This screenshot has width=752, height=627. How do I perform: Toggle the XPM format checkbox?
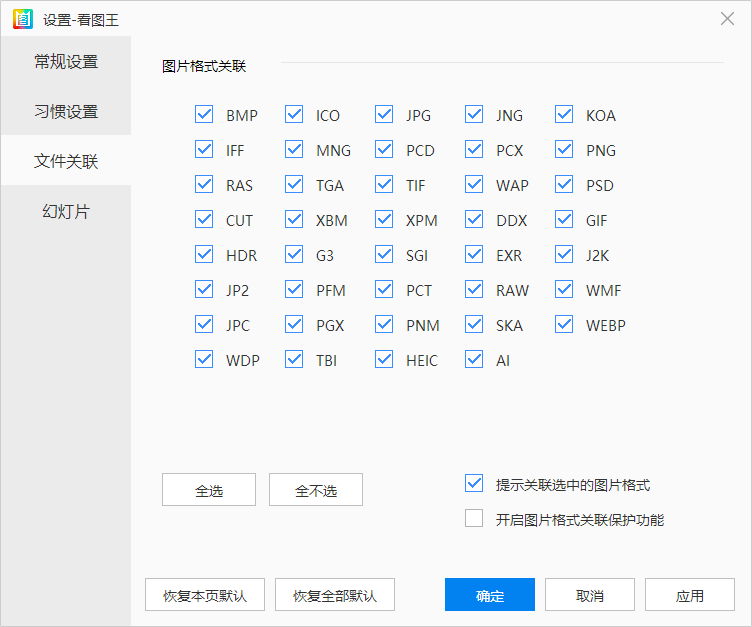click(384, 220)
